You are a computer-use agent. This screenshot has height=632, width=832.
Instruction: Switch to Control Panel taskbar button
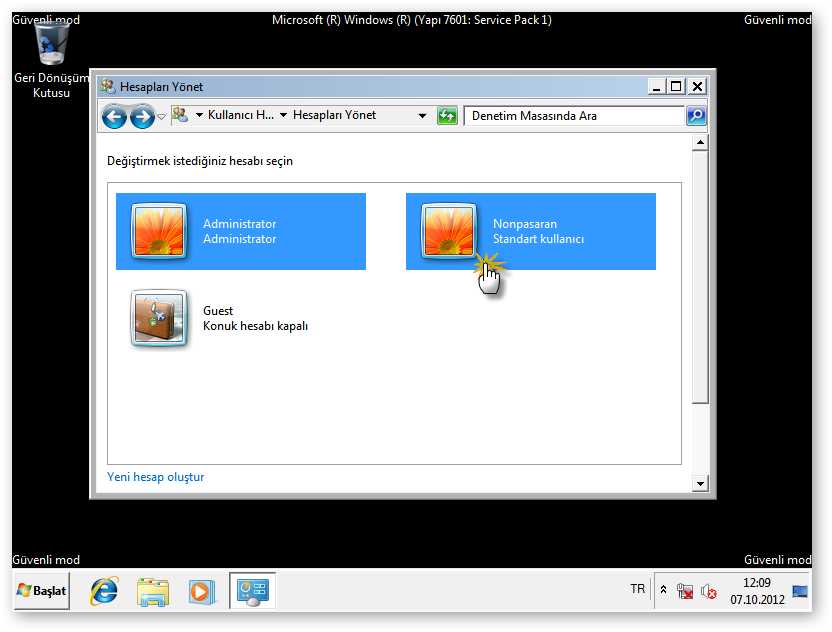pyautogui.click(x=253, y=591)
